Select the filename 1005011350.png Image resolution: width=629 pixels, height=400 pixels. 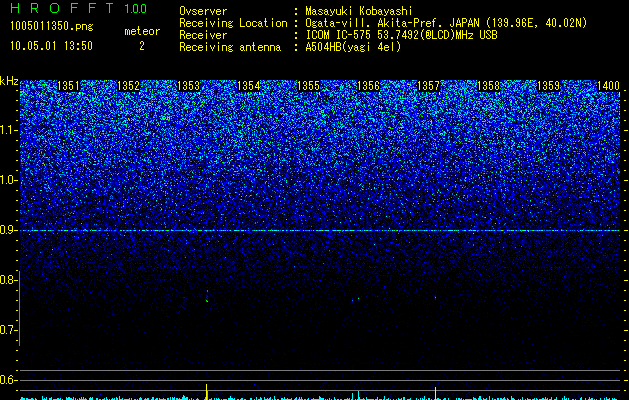pos(52,26)
